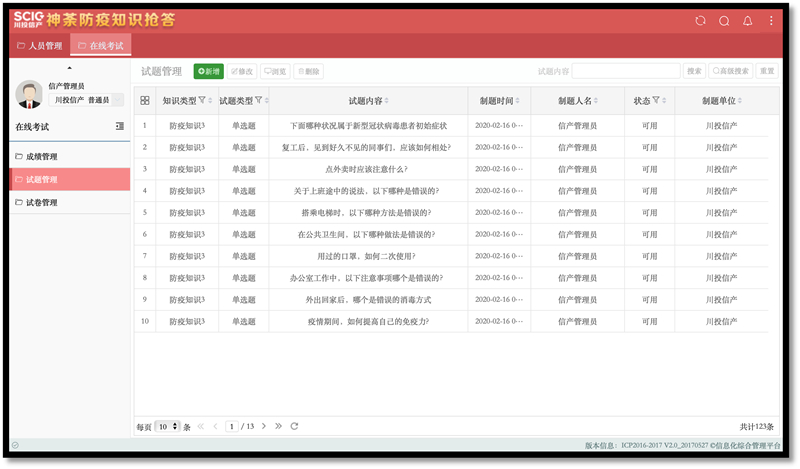Click the reload icon in pagination bar
The image size is (800, 469).
(x=294, y=426)
